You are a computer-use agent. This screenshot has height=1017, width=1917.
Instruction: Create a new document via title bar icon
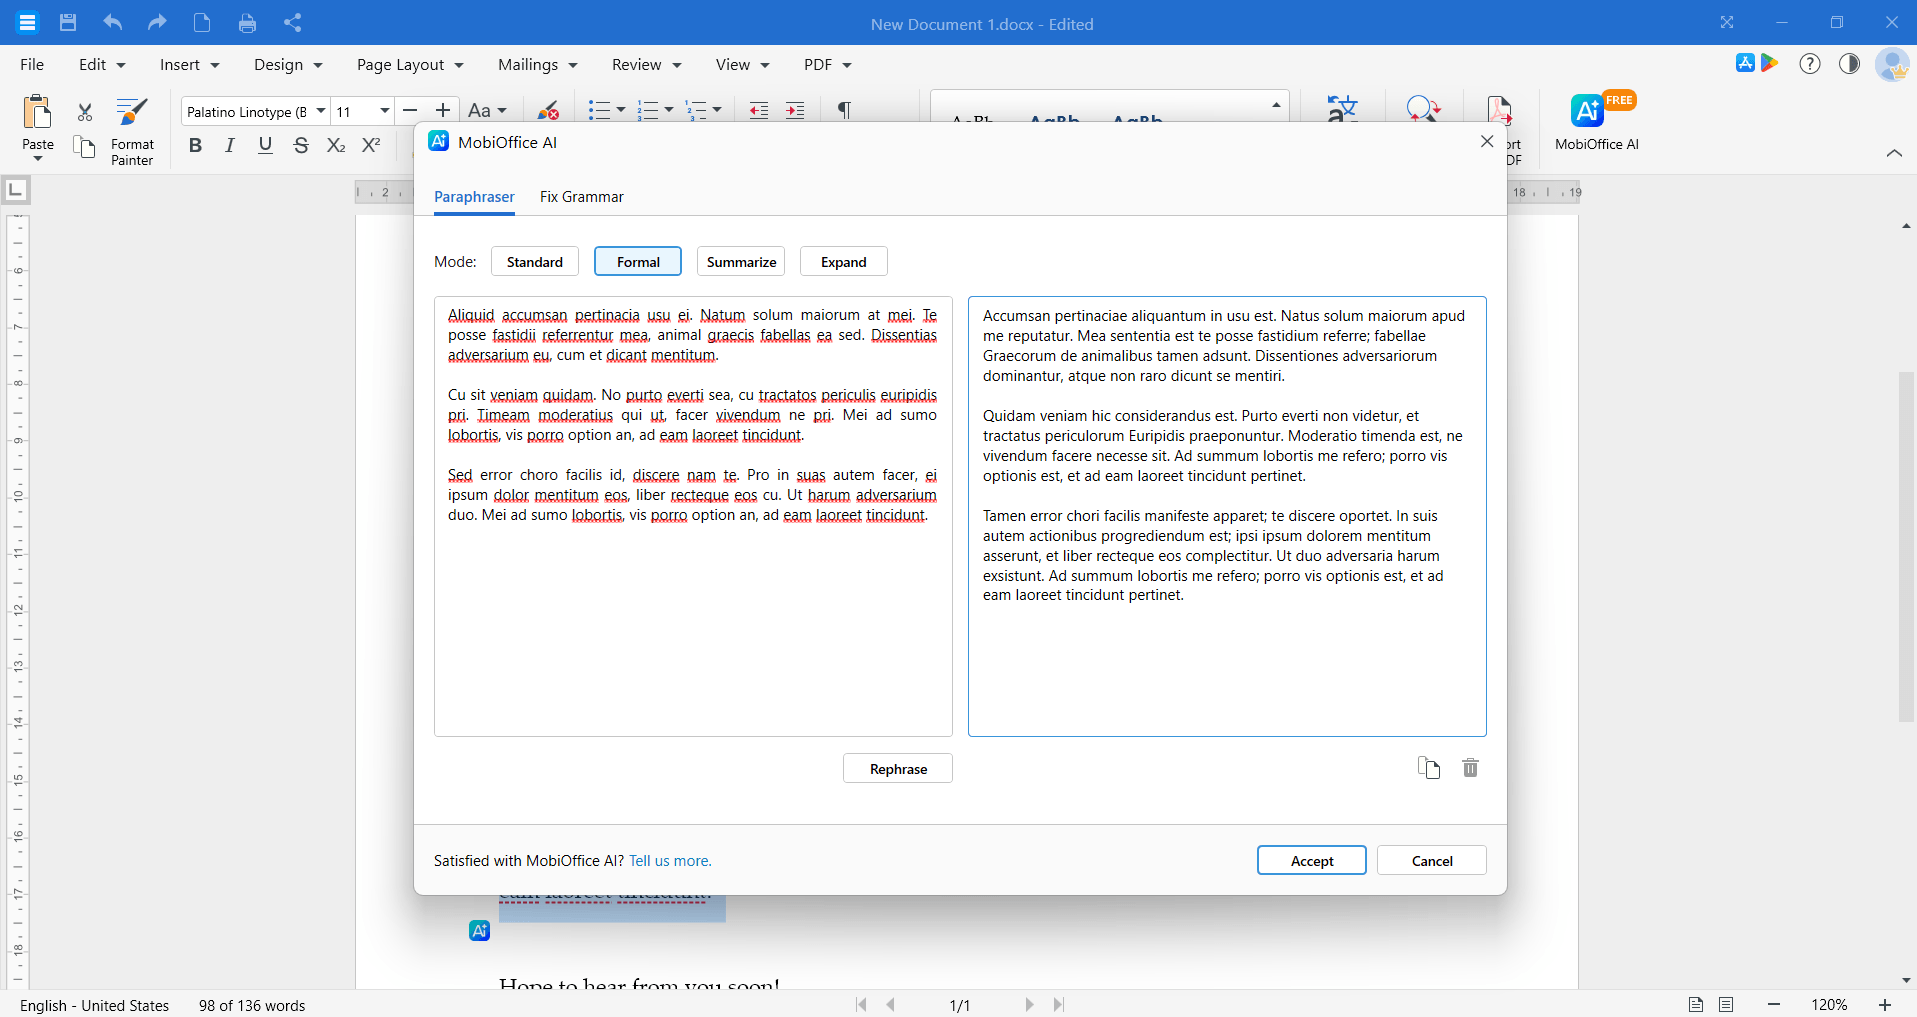[202, 22]
